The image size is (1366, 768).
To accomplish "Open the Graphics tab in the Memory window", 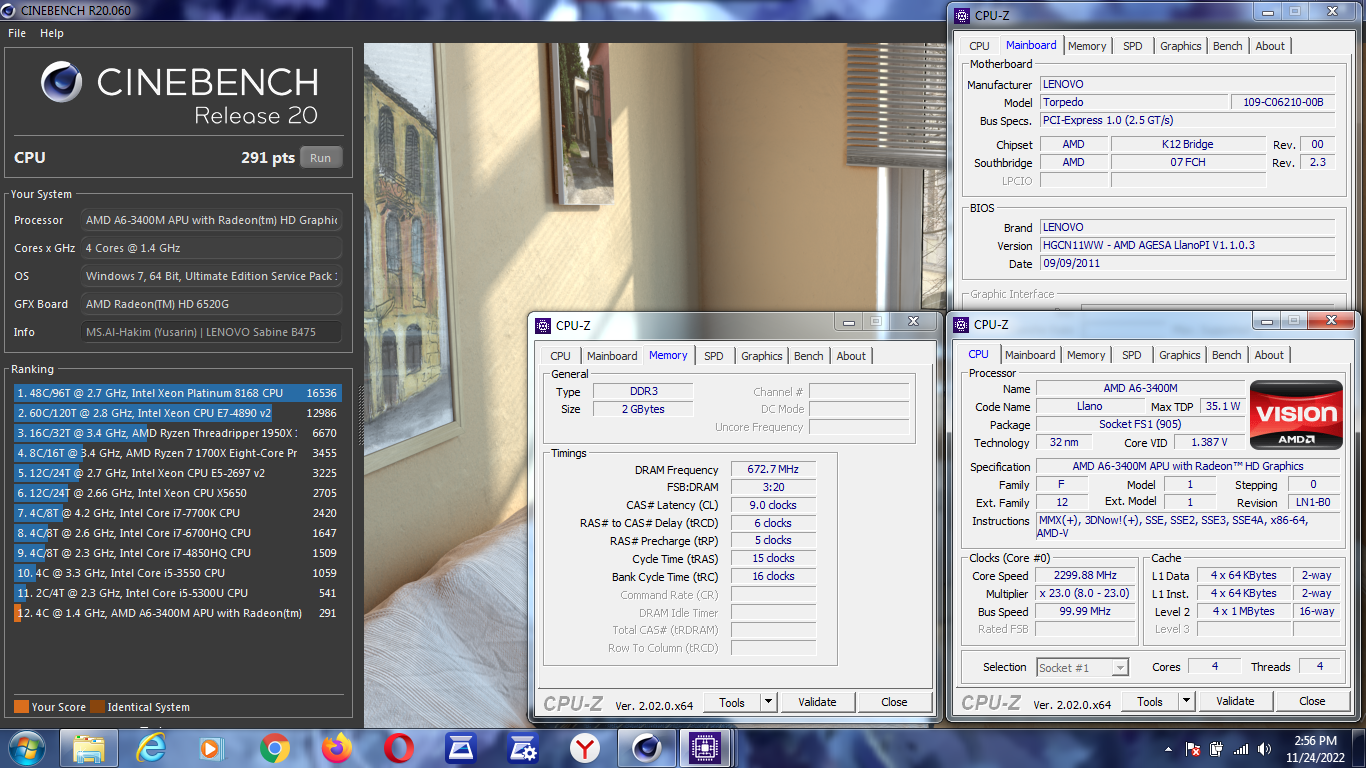I will click(762, 356).
